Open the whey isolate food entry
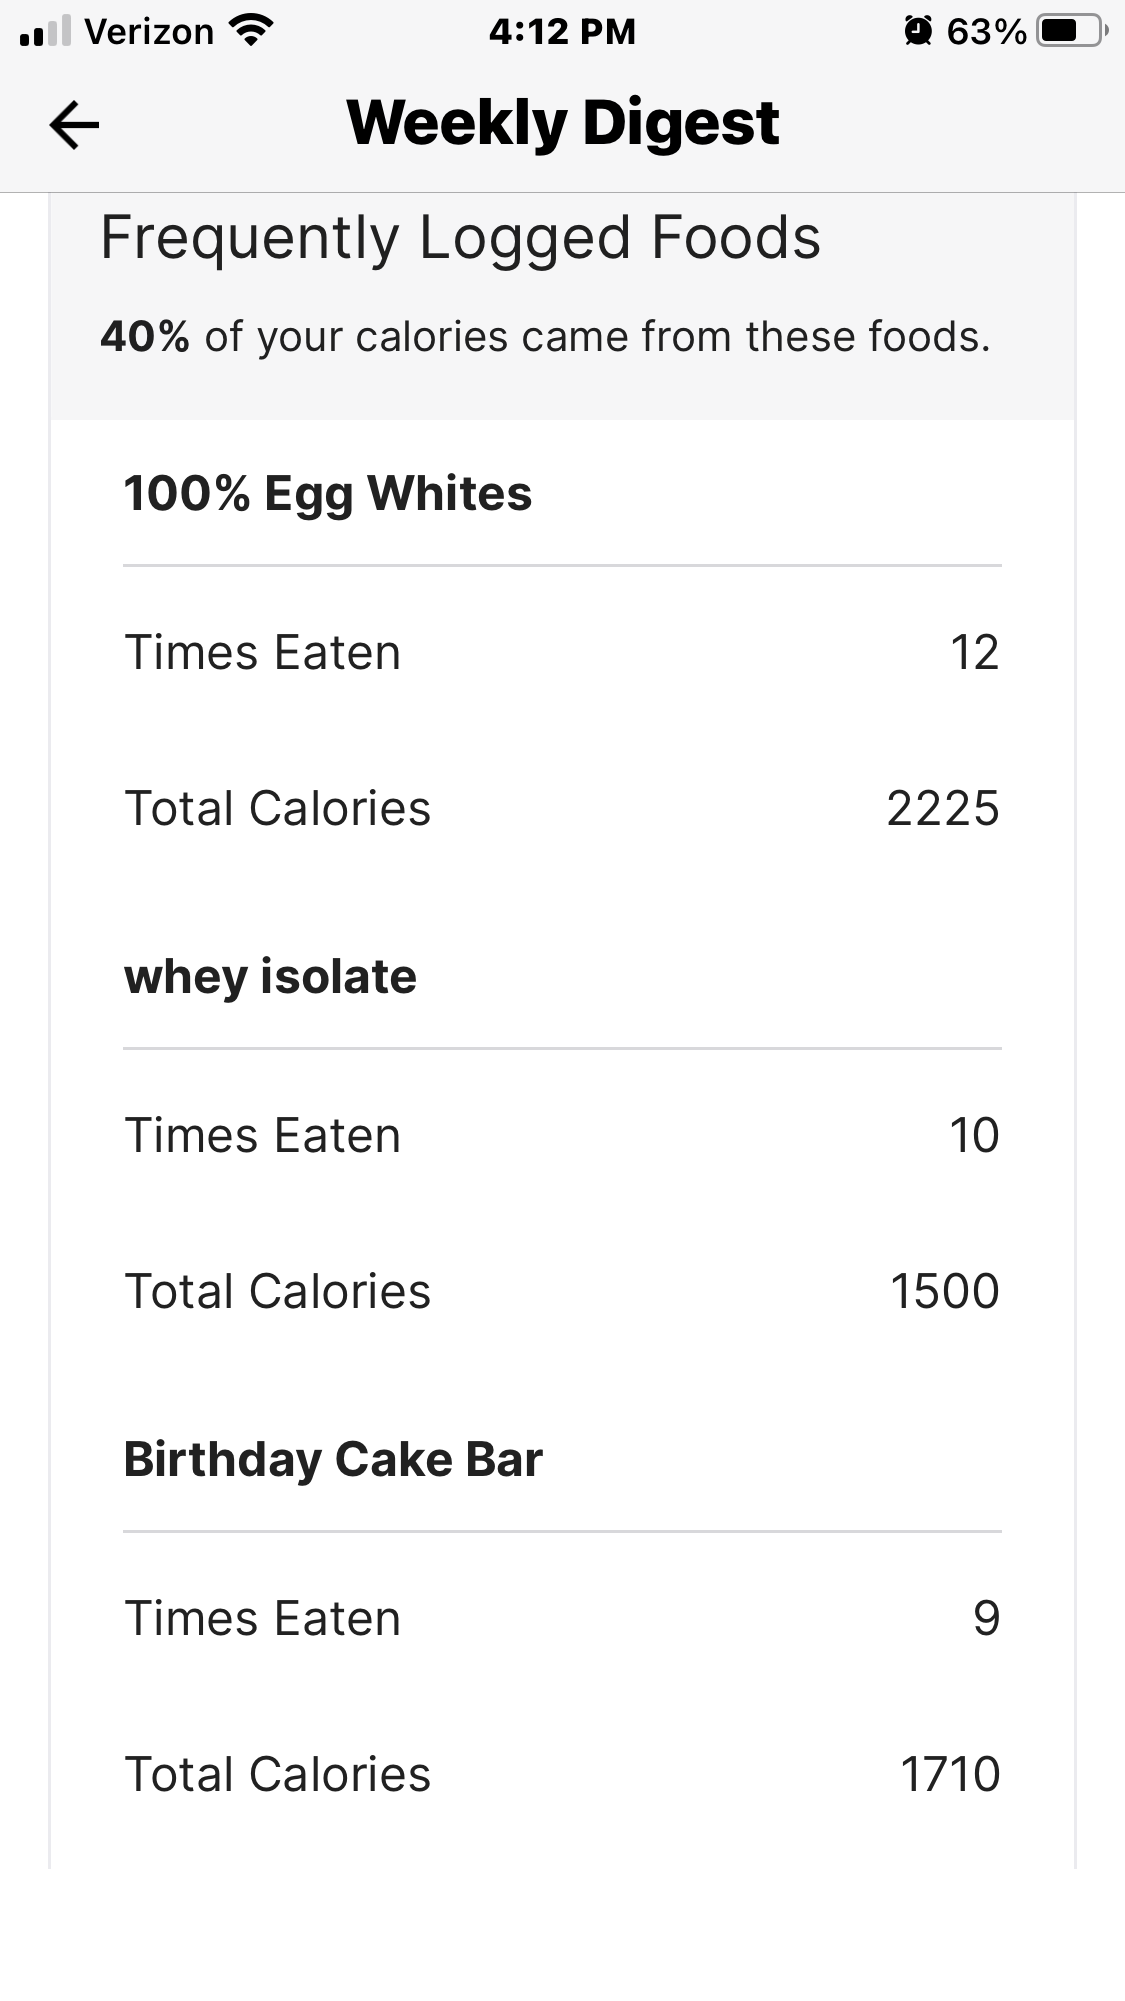Viewport: 1125px width, 2001px height. click(270, 976)
